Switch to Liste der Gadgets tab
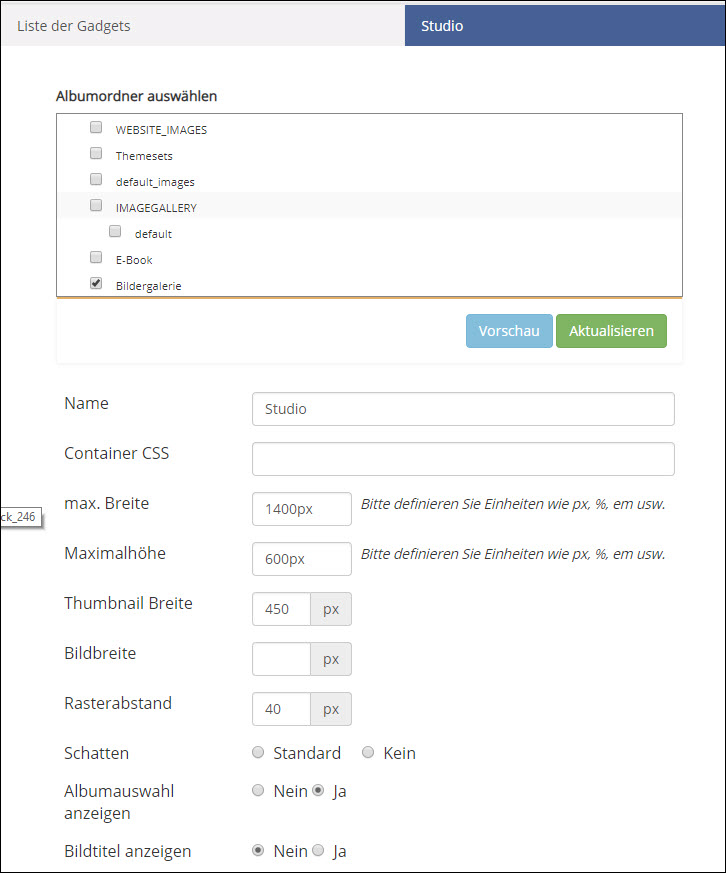 click(x=203, y=26)
